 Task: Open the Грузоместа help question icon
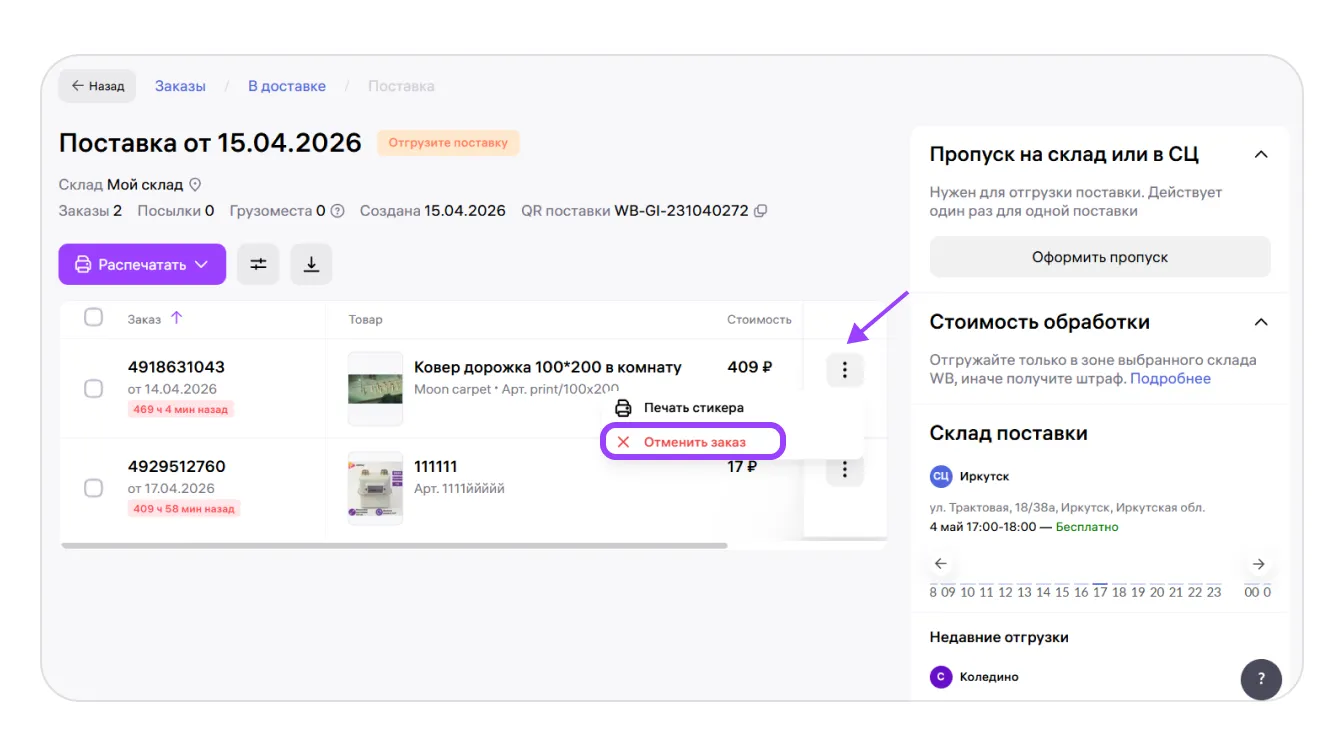tap(337, 211)
